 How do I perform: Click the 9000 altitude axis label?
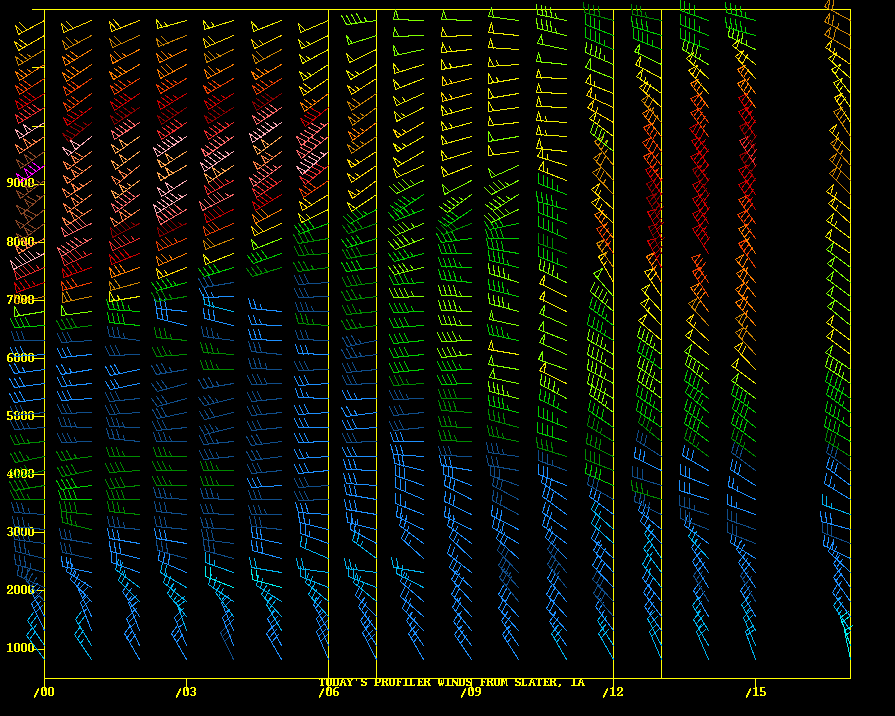coord(20,183)
